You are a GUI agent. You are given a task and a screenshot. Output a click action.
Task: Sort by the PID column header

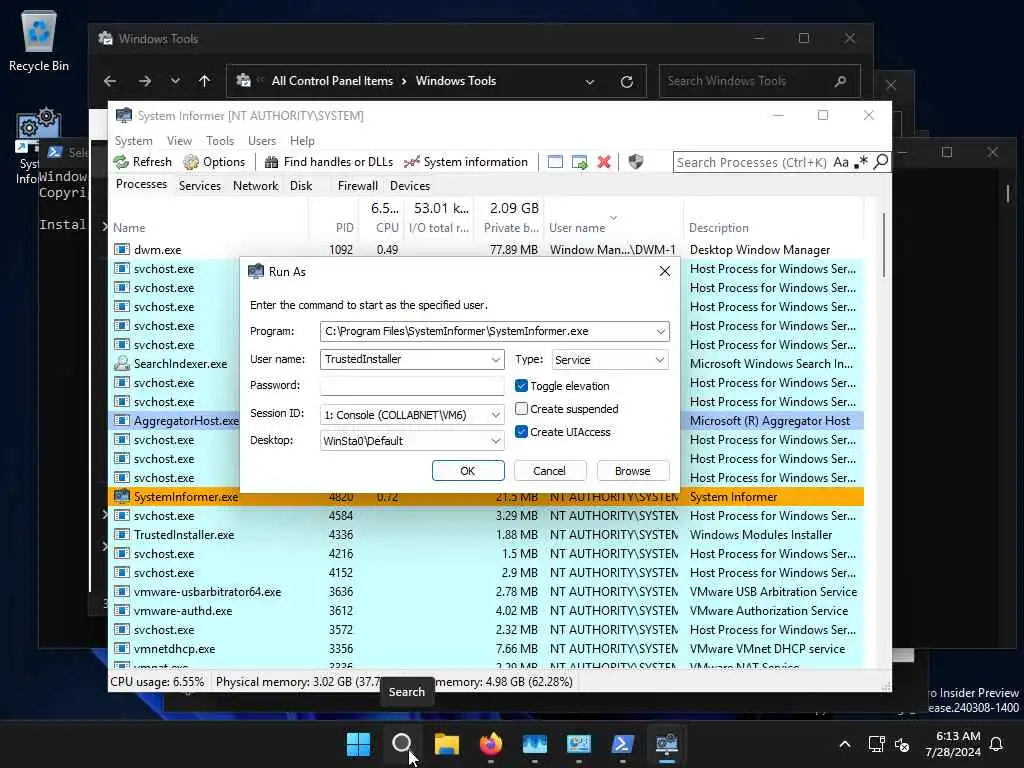click(x=344, y=228)
